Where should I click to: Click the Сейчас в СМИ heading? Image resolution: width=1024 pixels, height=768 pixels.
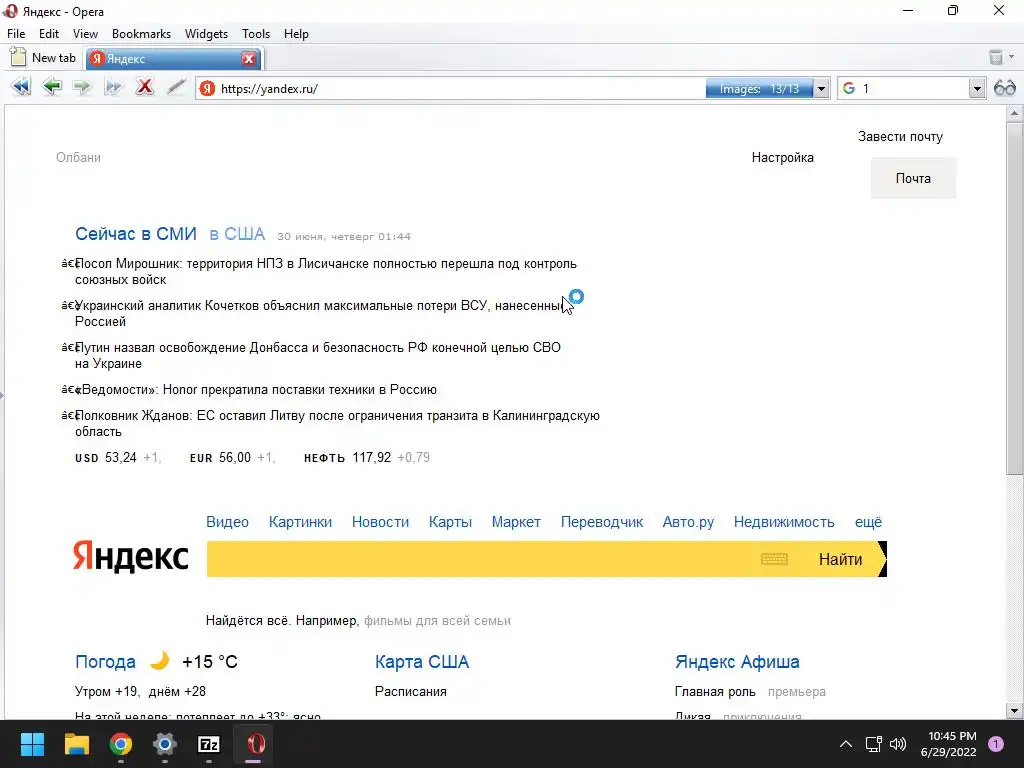pyautogui.click(x=136, y=234)
